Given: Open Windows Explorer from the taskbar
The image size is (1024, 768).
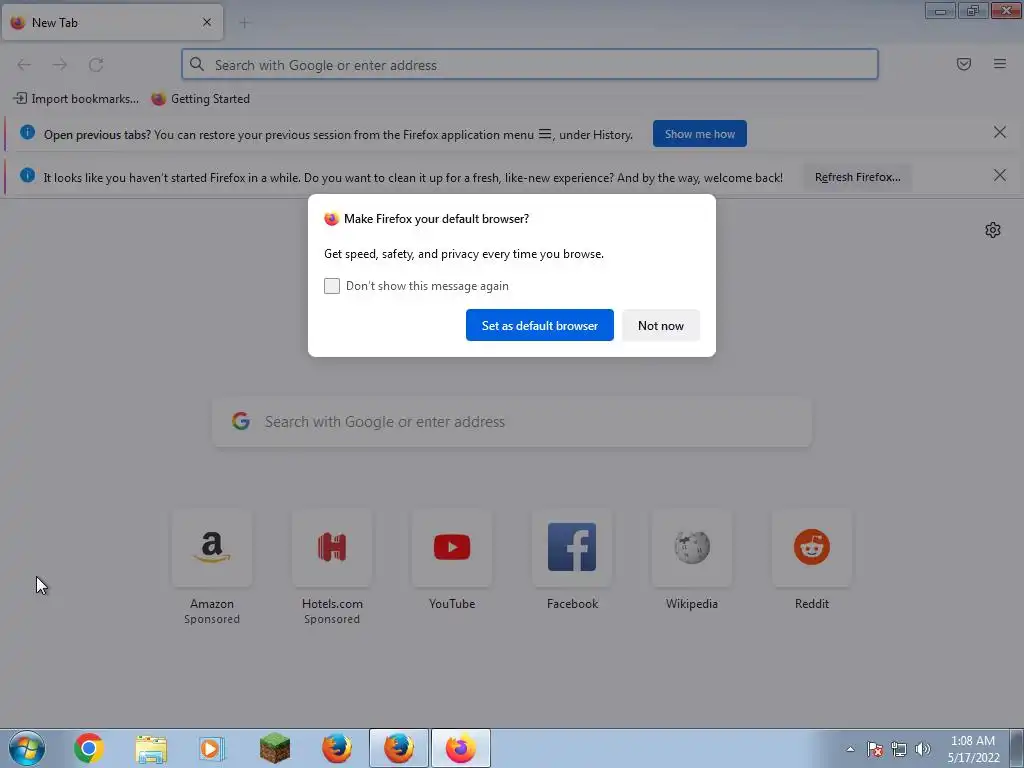Looking at the screenshot, I should coord(151,748).
